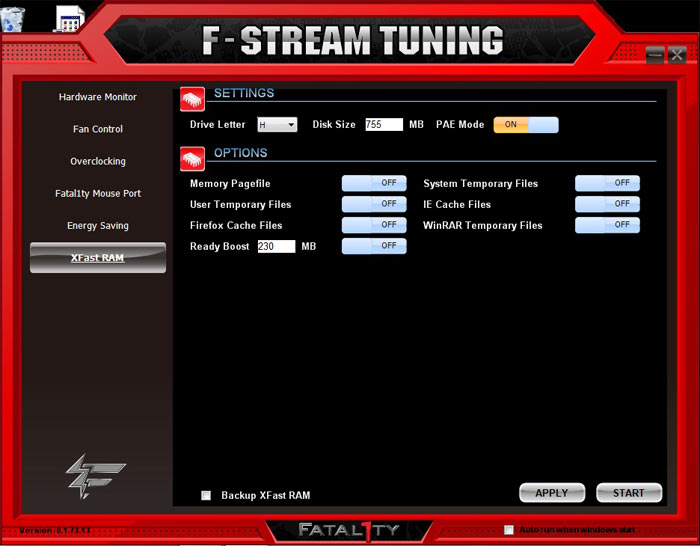This screenshot has width=700, height=546.
Task: Click the FATAL1TY logo at bottom
Action: pyautogui.click(x=349, y=530)
